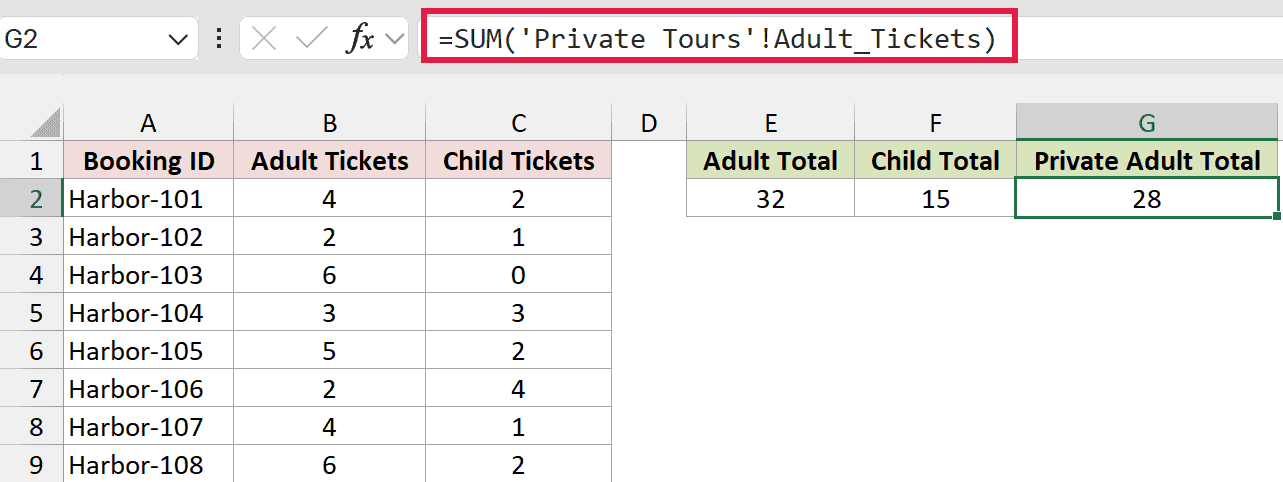The height and width of the screenshot is (482, 1283).
Task: Click Private Adult Total value 28
Action: point(1147,199)
